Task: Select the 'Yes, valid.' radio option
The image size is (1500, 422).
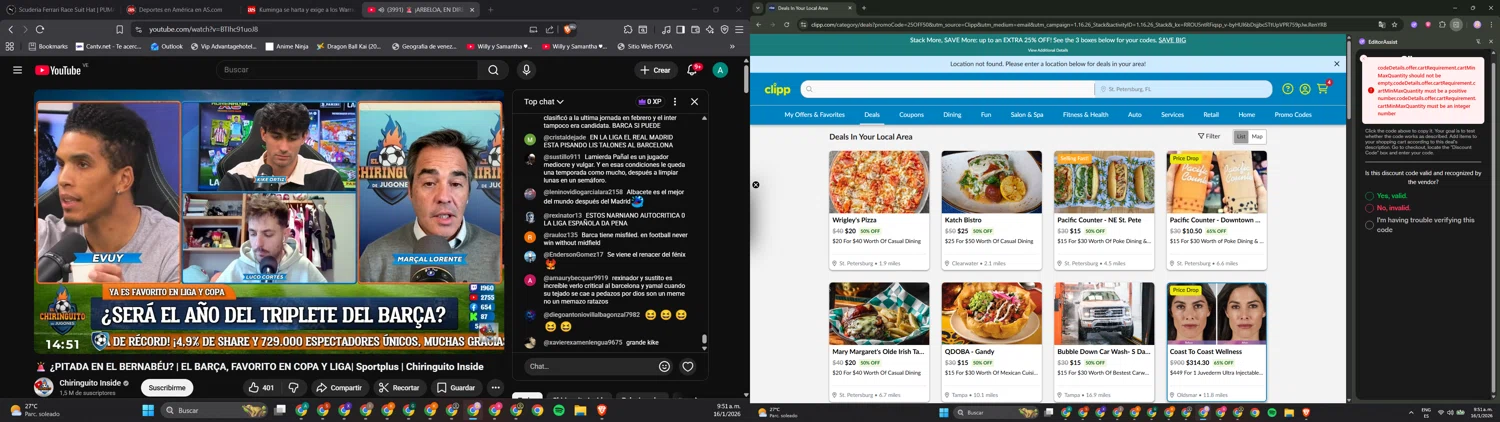Action: pos(1370,196)
